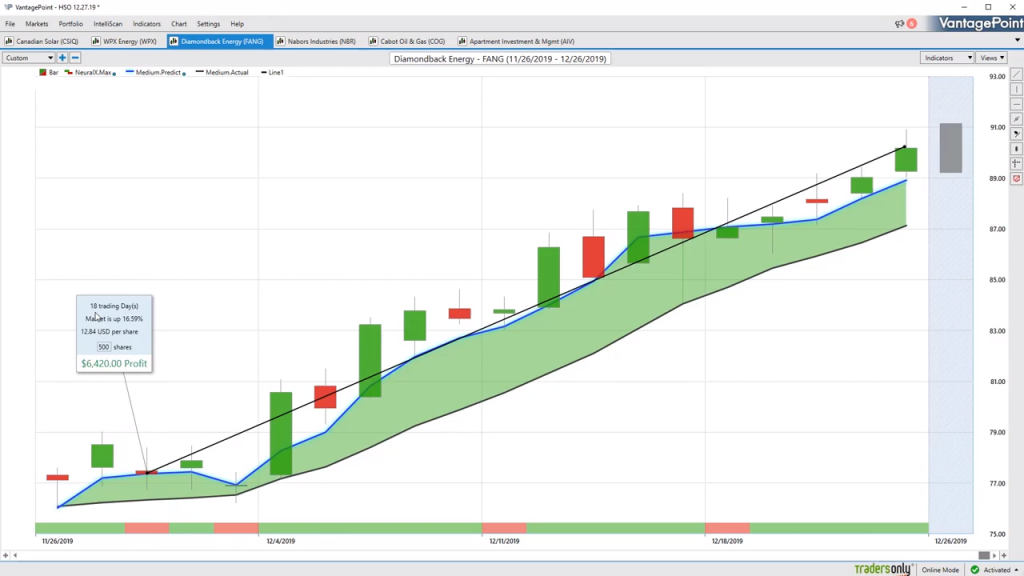
Task: Select the trend line drawing tool
Action: [x=1016, y=75]
